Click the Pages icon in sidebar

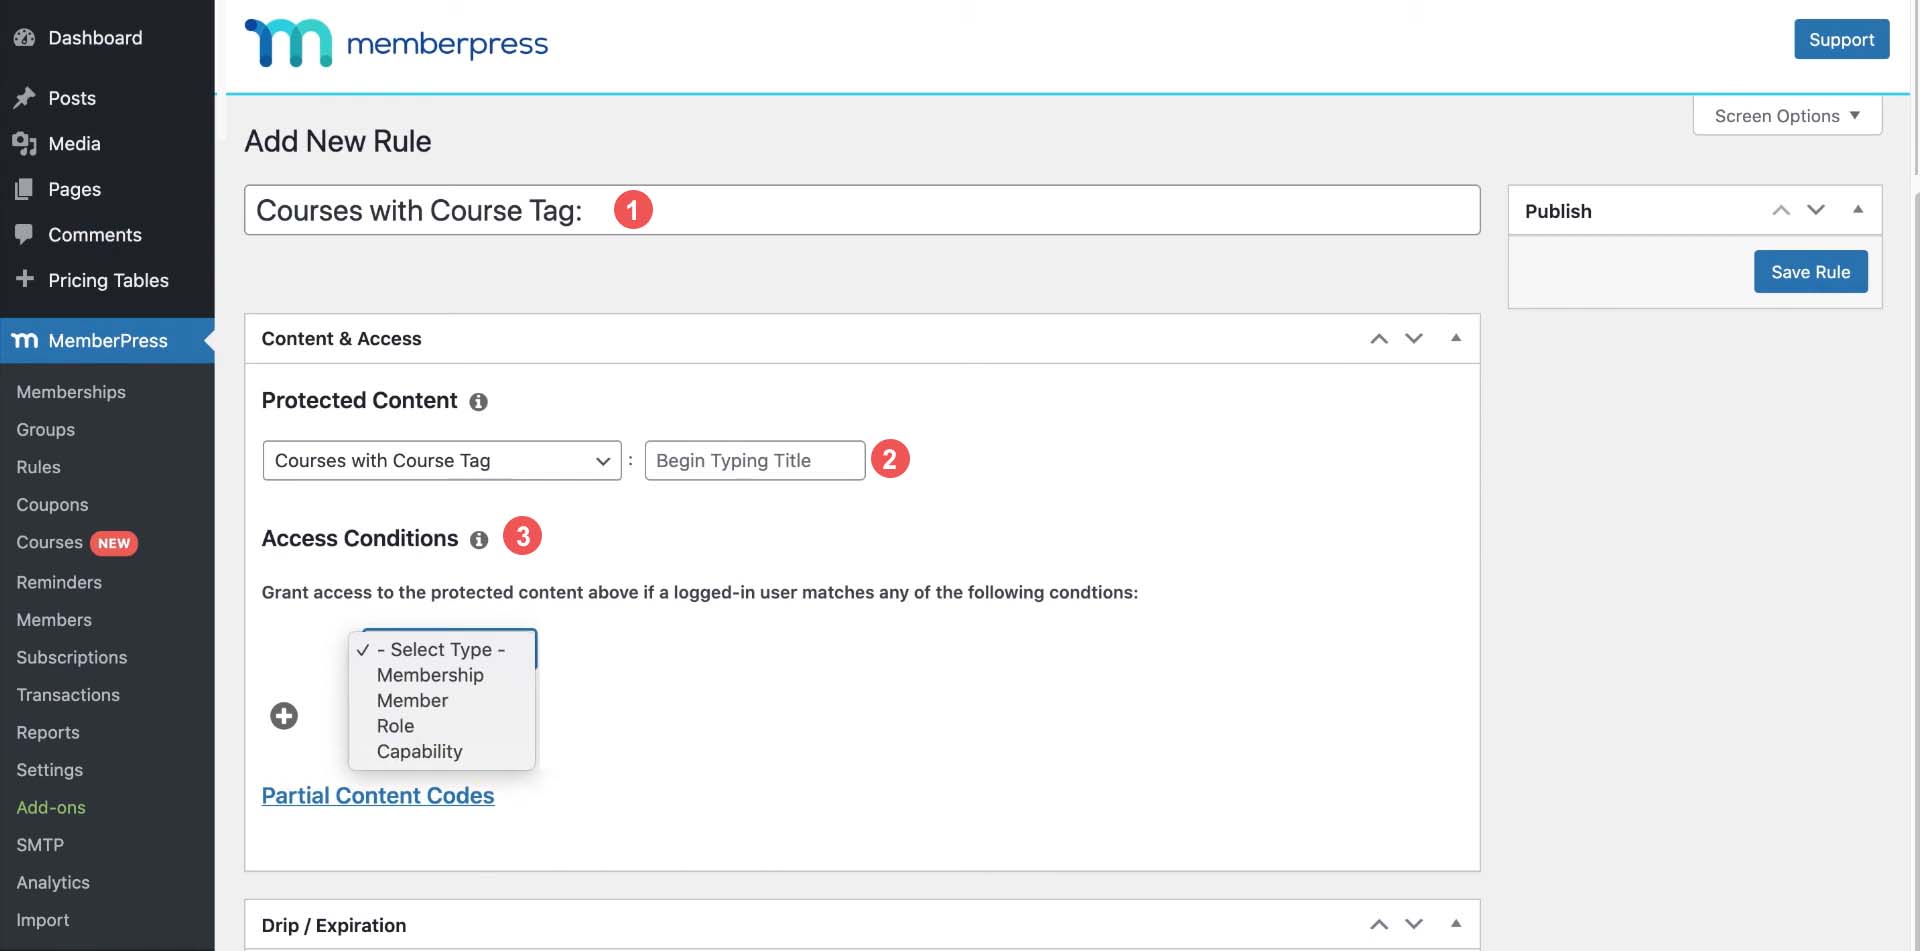click(x=24, y=189)
